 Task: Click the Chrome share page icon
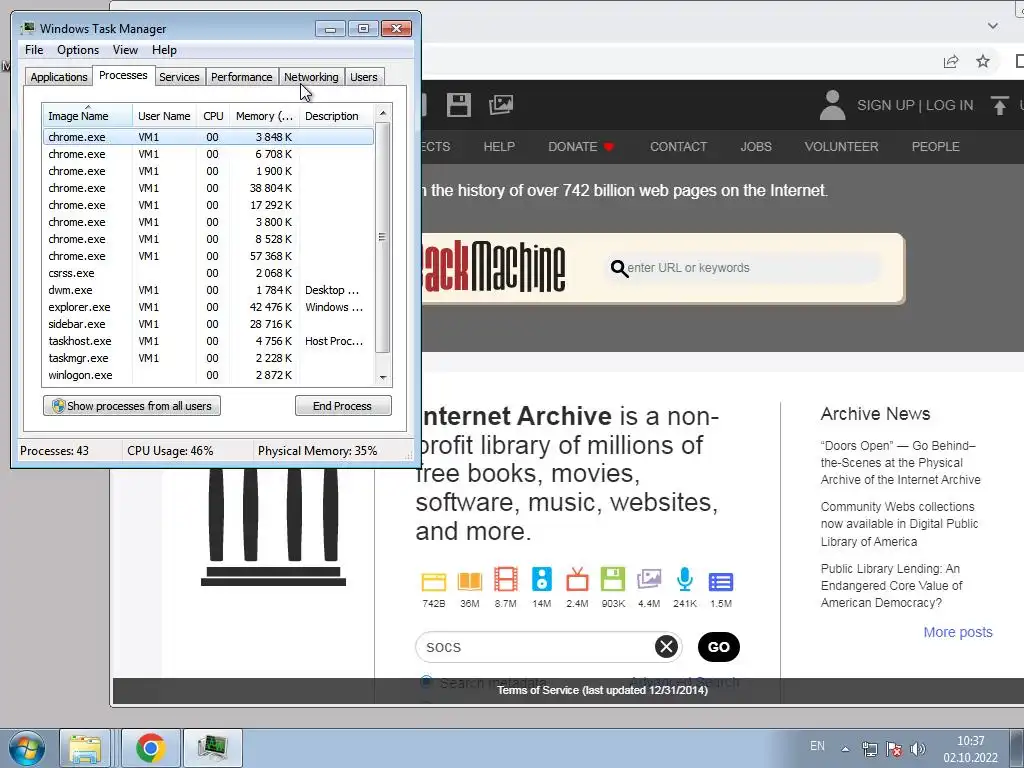951,61
